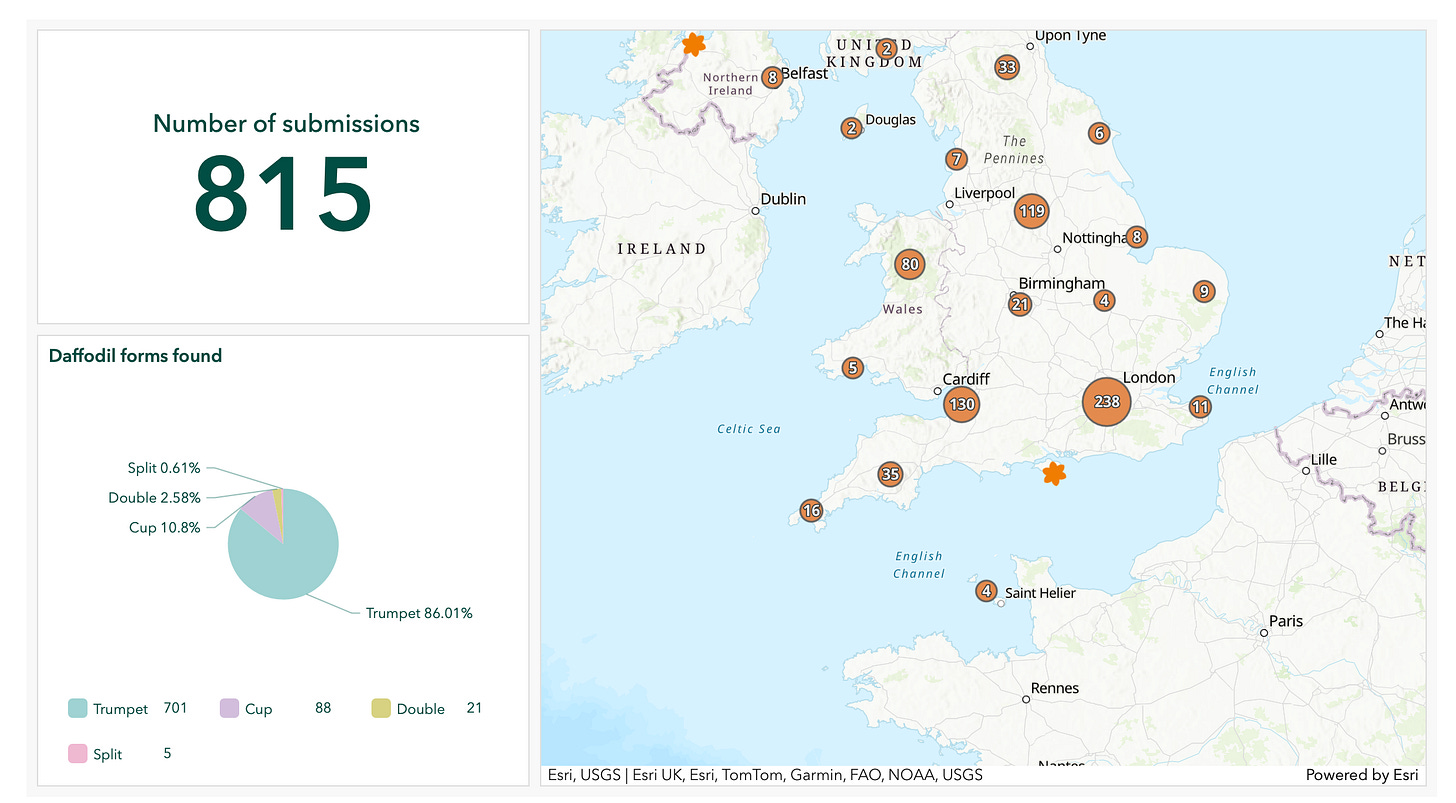Click the orange daffodil marker in Northern Ireland
Viewport: 1456px width, 803px height.
693,44
